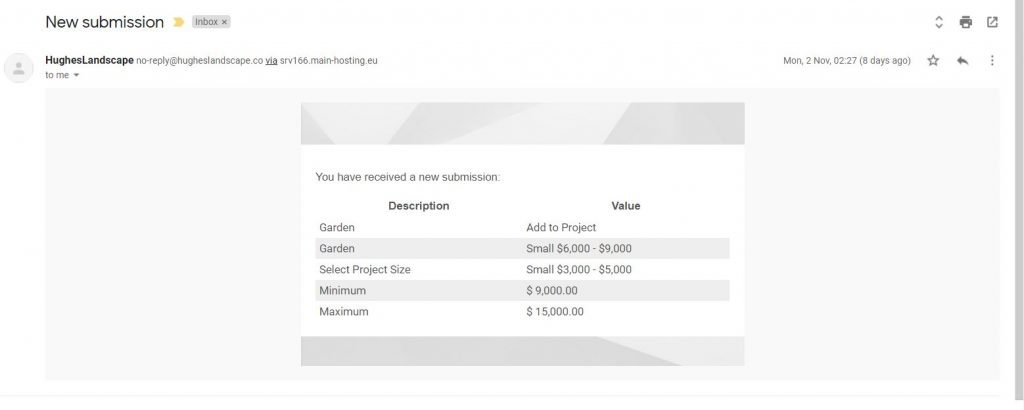This screenshot has height=410, width=1024.
Task: Toggle the yellow importance marker
Action: point(179,22)
